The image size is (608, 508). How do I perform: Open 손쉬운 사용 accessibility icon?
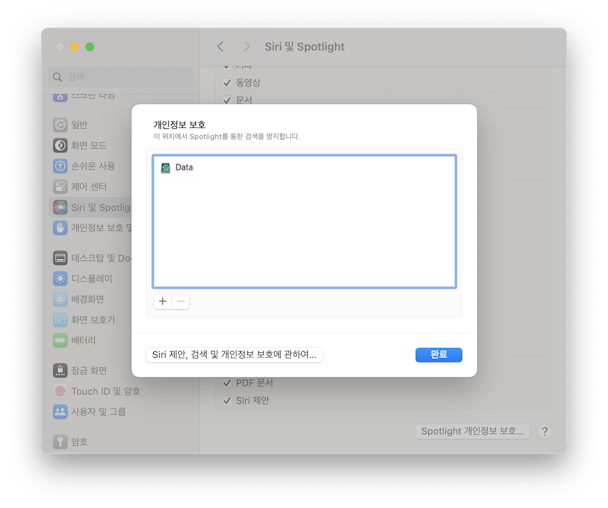click(x=60, y=166)
